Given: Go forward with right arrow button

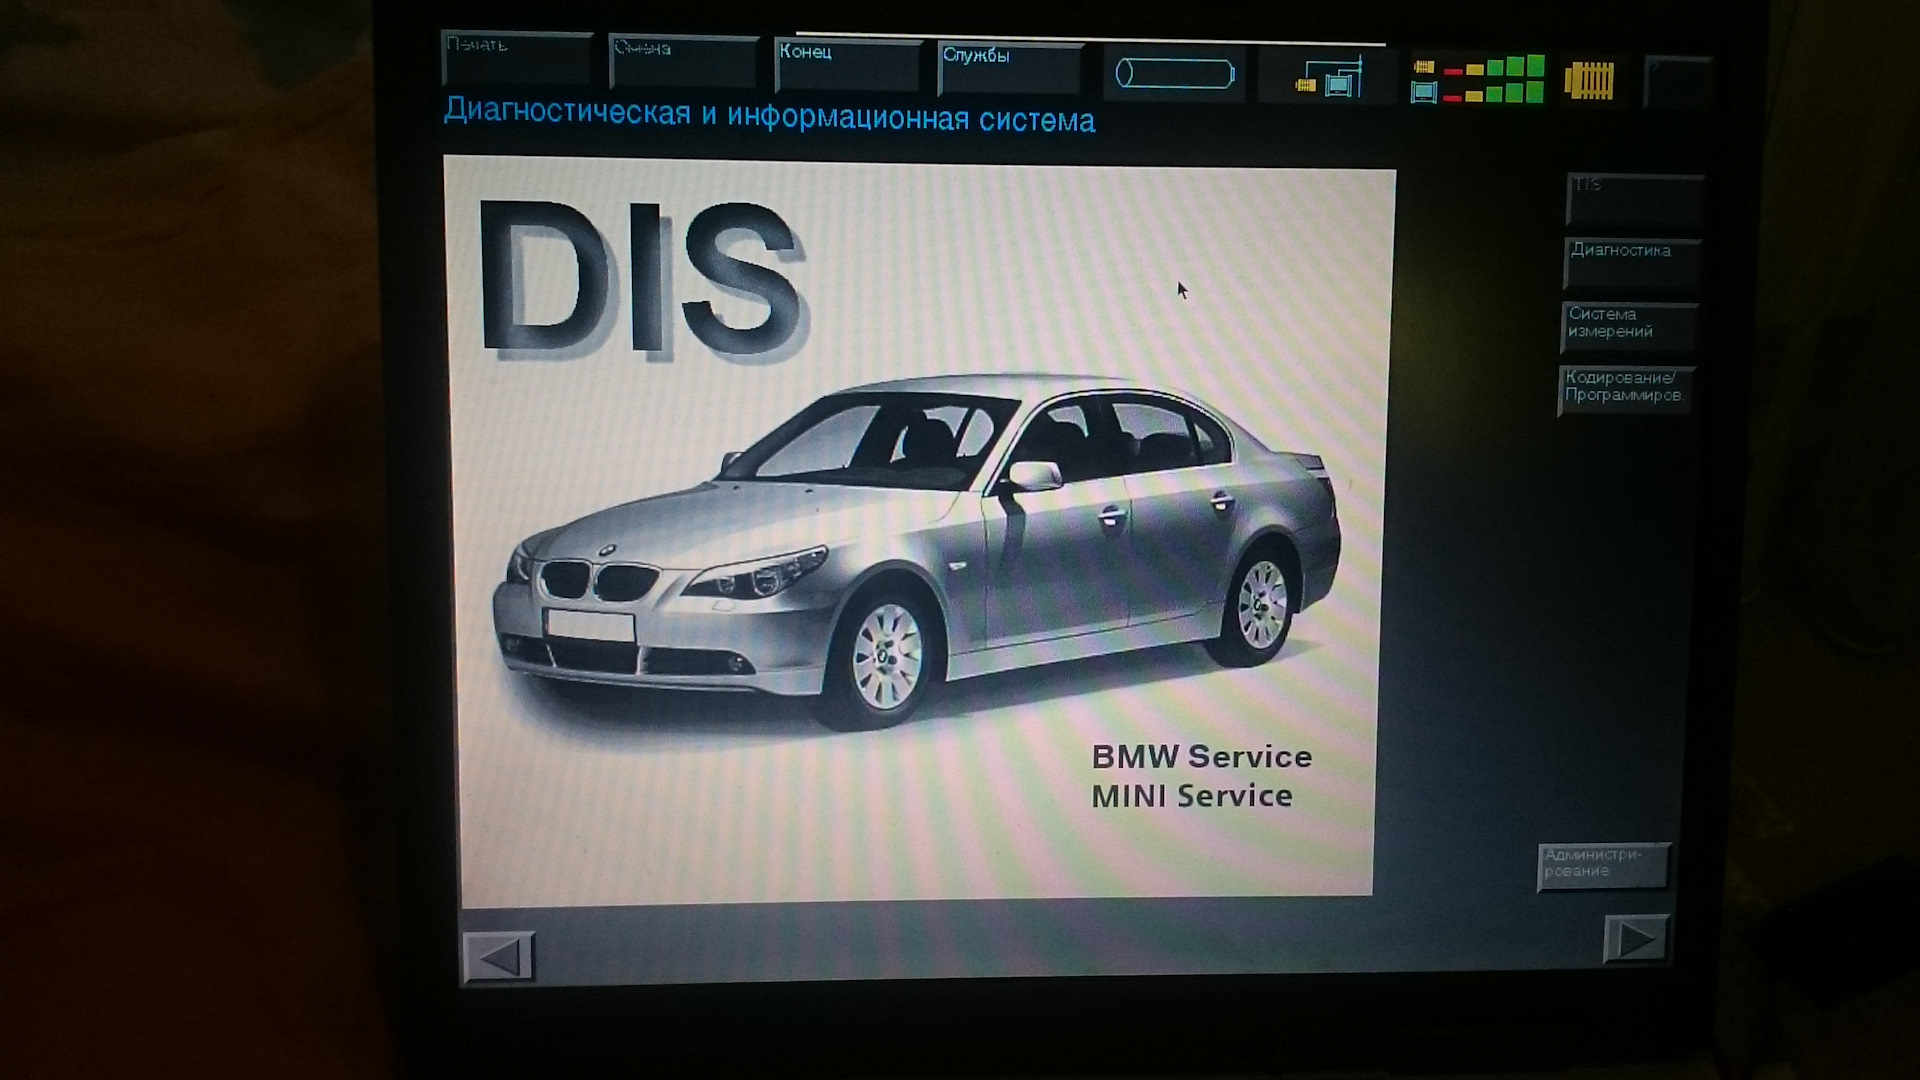Looking at the screenshot, I should click(x=1636, y=940).
